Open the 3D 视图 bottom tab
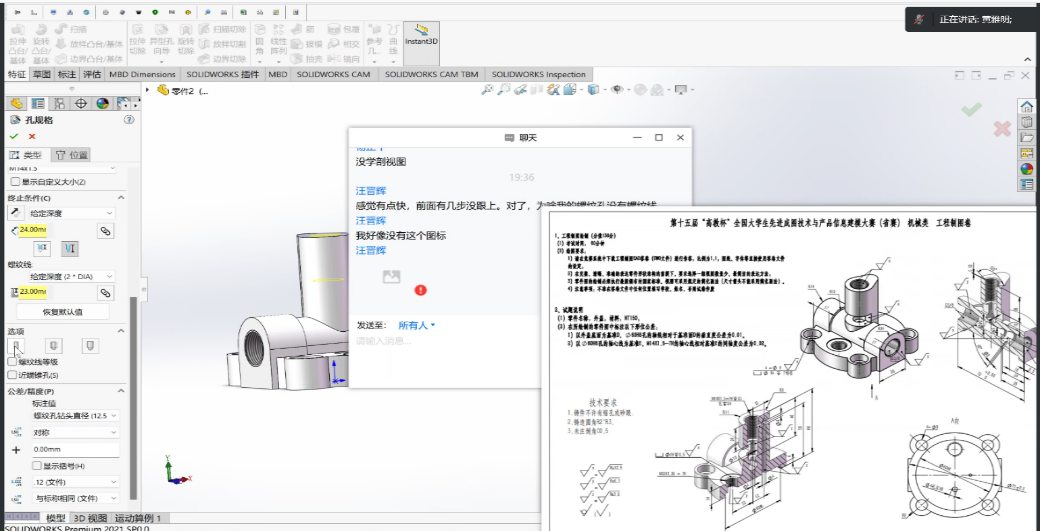The image size is (1040, 531). [90, 518]
